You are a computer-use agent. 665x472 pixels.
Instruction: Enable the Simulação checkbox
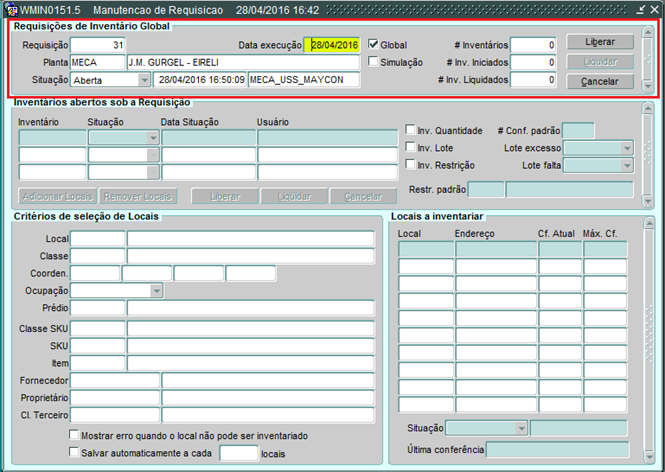coord(374,62)
